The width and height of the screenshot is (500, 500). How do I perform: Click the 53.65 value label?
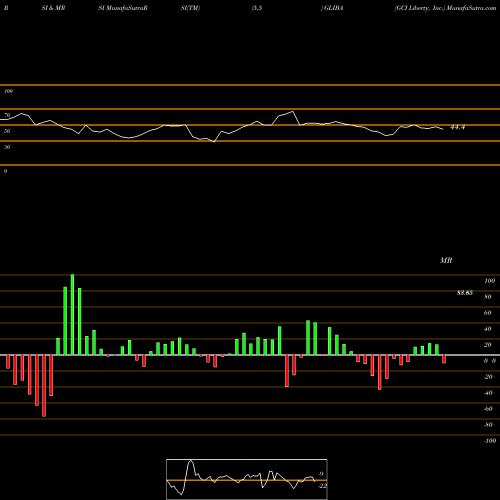tap(465, 293)
